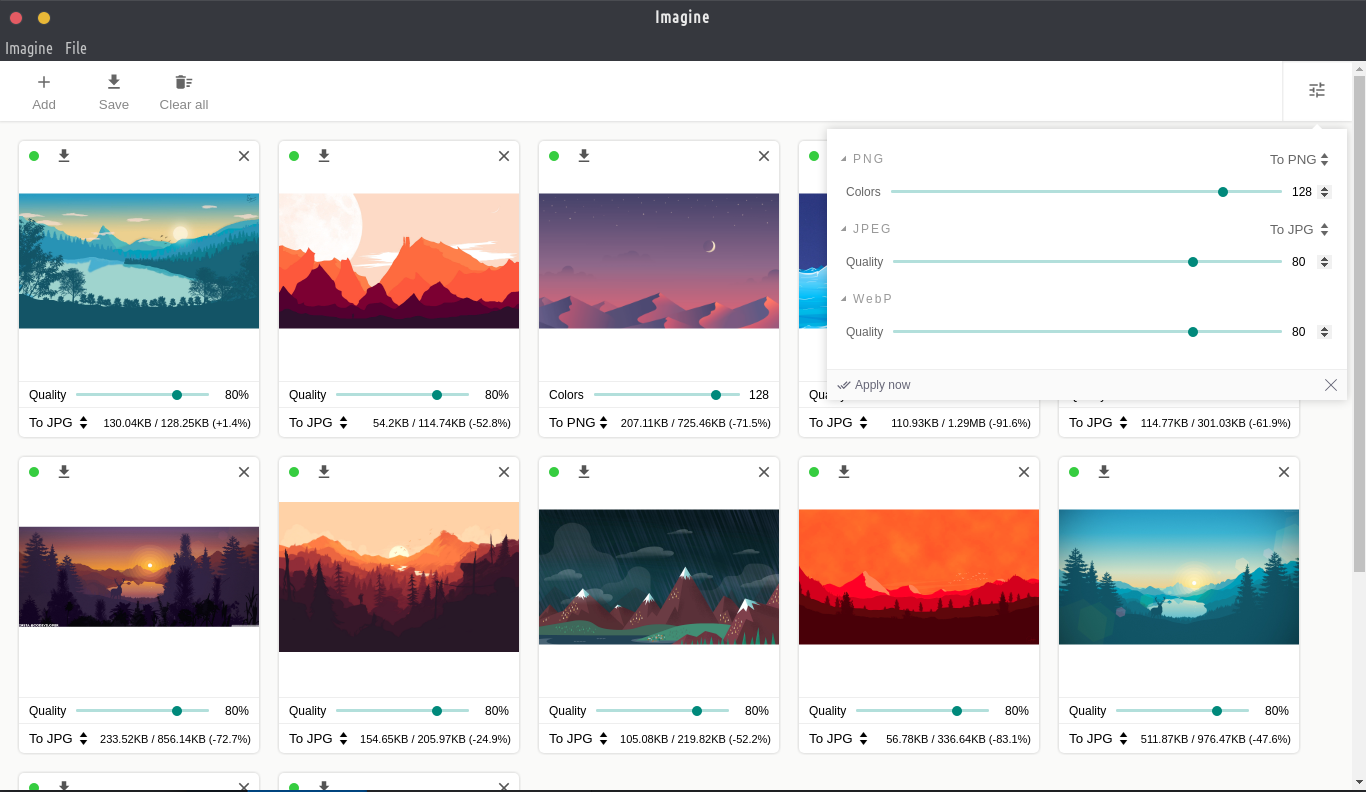Image resolution: width=1366 pixels, height=792 pixels.
Task: Click the Save all download icon
Action: coord(114,82)
